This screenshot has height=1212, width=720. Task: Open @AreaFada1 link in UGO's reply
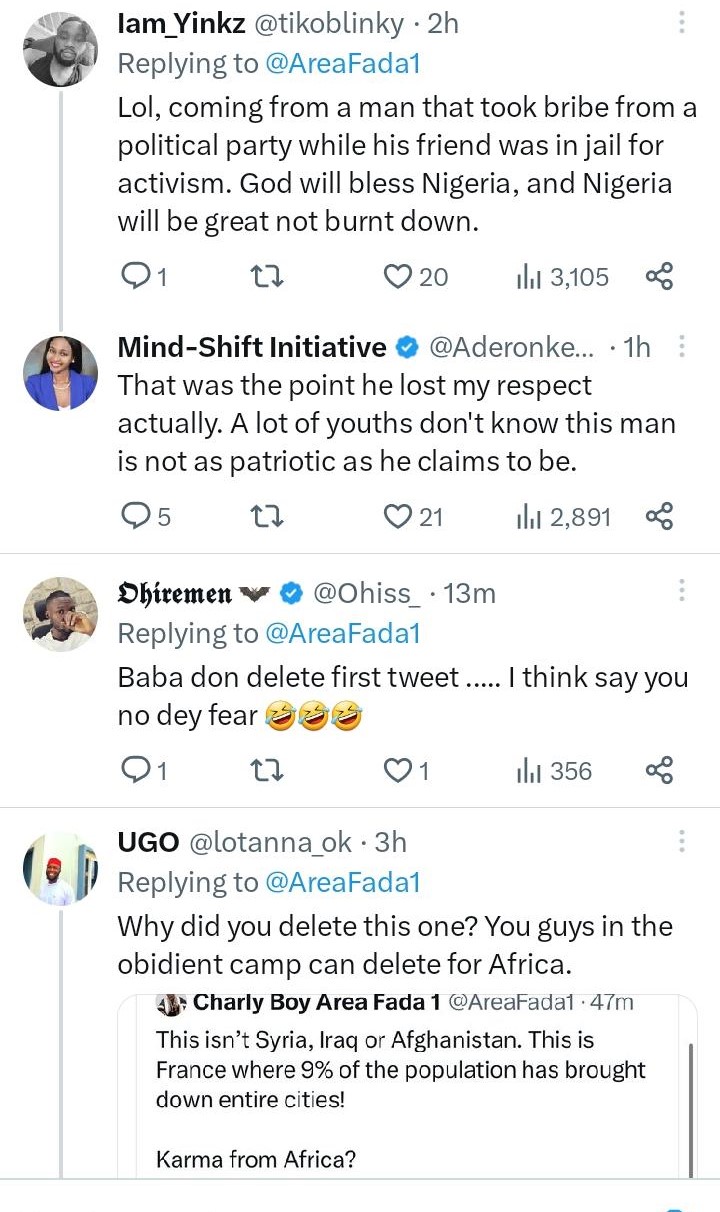pyautogui.click(x=342, y=882)
